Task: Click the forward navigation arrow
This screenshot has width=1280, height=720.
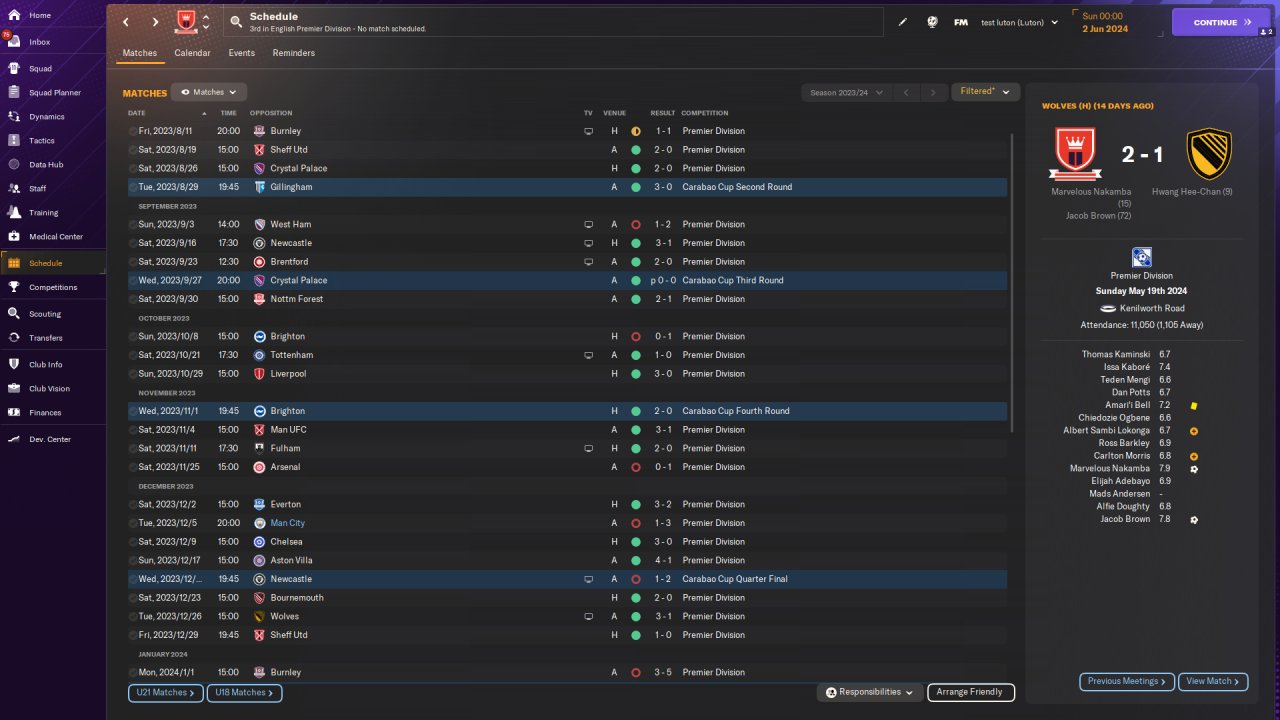Action: [155, 22]
